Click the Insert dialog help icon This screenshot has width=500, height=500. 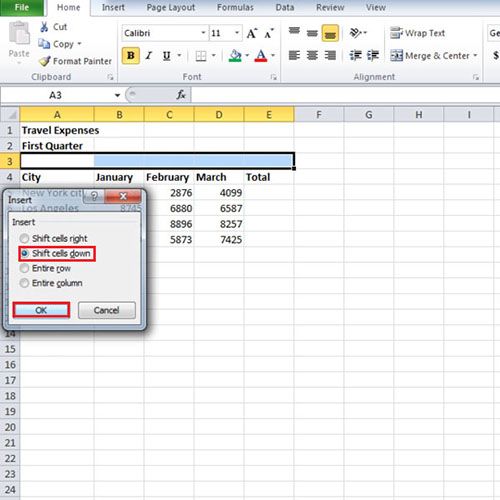(94, 196)
